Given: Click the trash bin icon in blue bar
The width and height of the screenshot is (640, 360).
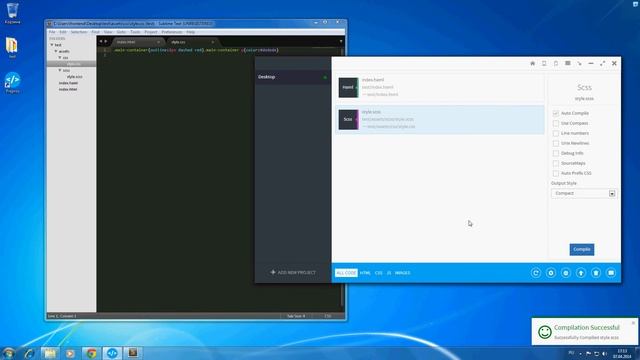Looking at the screenshot, I should (x=596, y=273).
